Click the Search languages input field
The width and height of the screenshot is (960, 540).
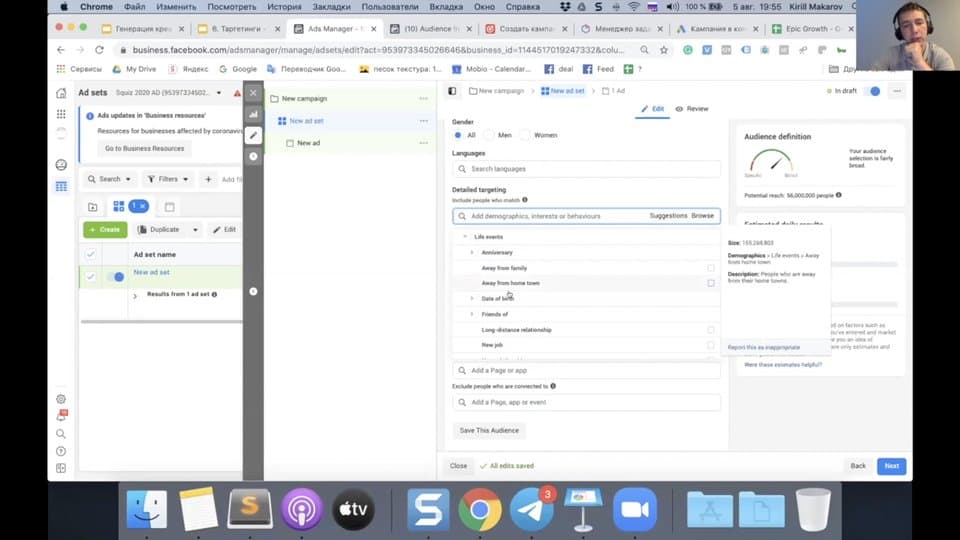(x=586, y=169)
